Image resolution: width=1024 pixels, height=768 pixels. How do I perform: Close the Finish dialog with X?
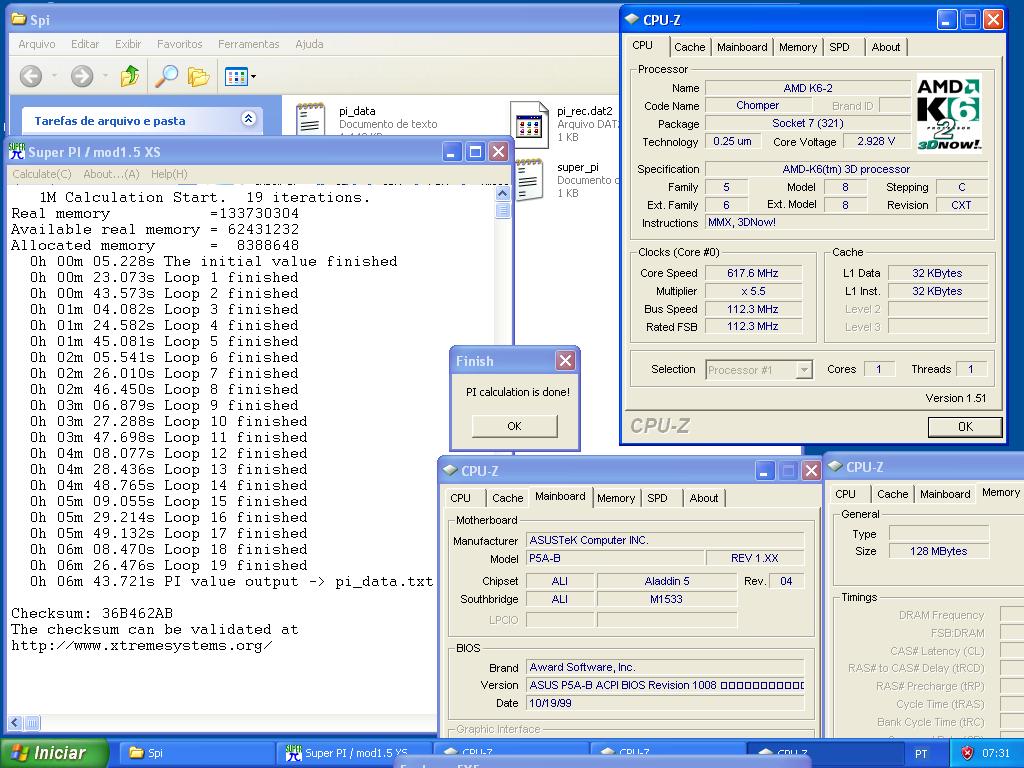[566, 360]
